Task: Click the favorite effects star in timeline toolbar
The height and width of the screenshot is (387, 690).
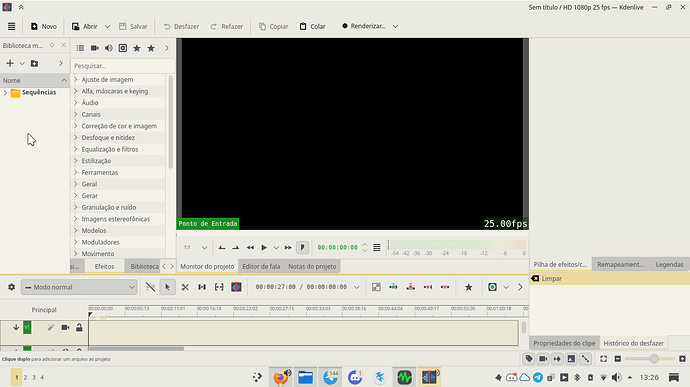Action: [x=469, y=287]
